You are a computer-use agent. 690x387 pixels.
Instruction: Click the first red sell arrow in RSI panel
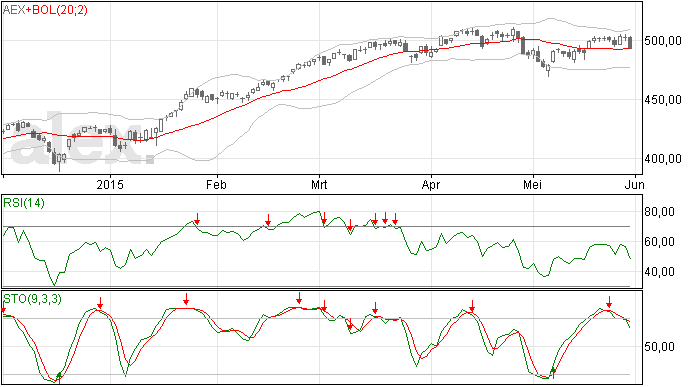point(197,219)
